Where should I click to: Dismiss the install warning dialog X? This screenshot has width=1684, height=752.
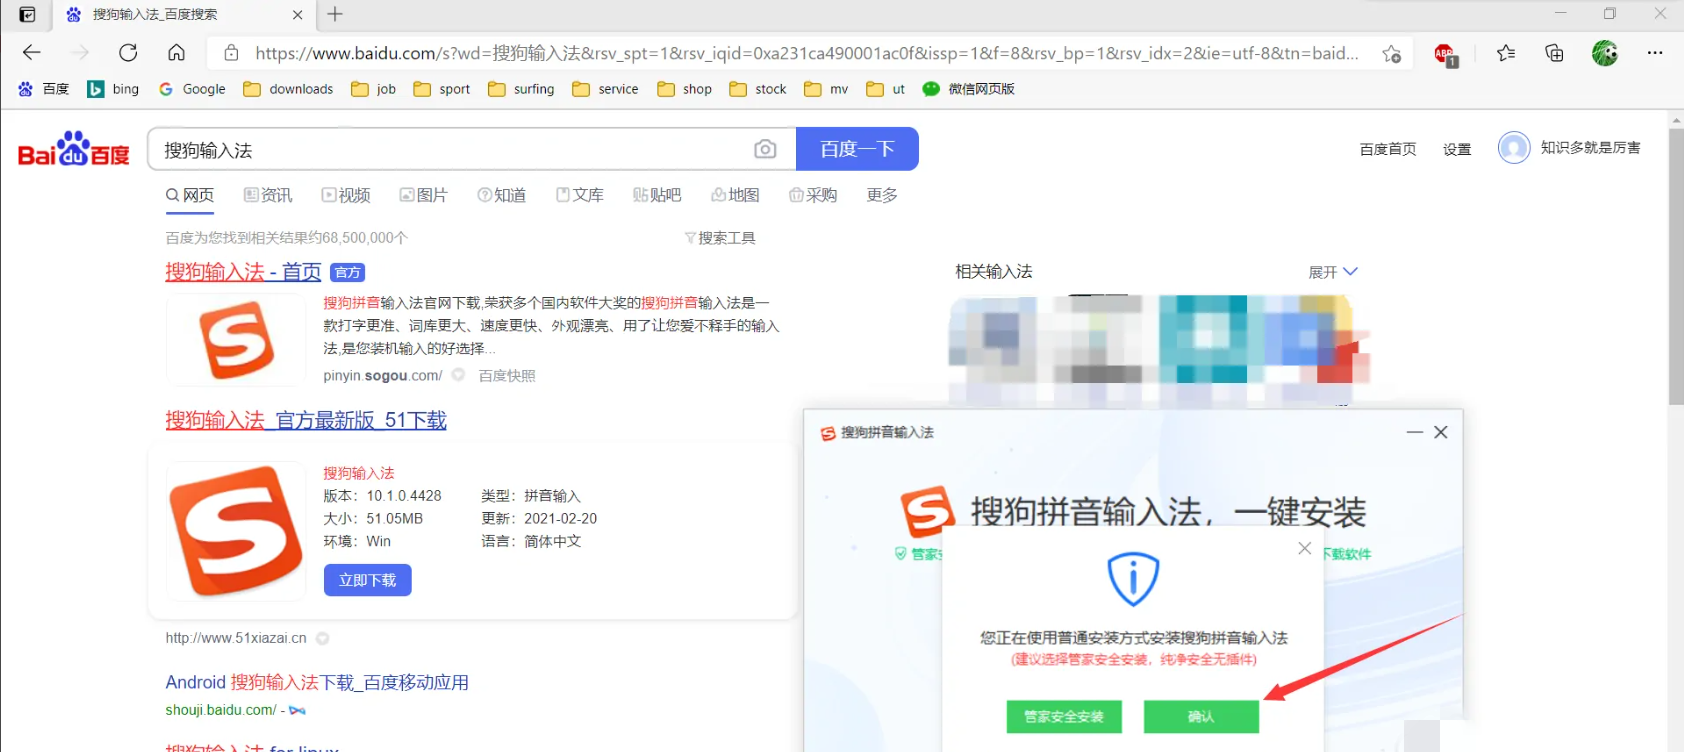1305,548
